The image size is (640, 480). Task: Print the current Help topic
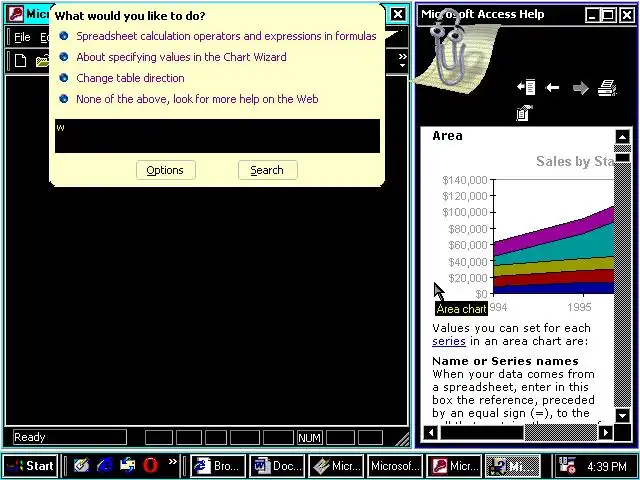tap(607, 87)
